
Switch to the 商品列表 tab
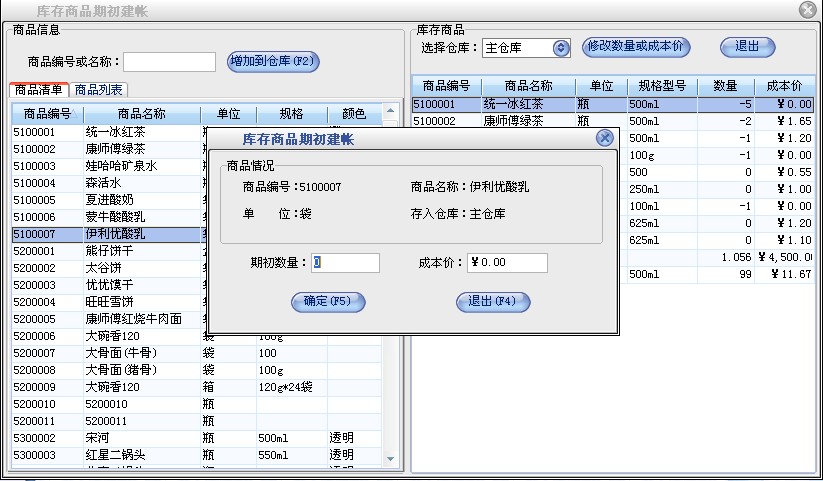click(99, 90)
